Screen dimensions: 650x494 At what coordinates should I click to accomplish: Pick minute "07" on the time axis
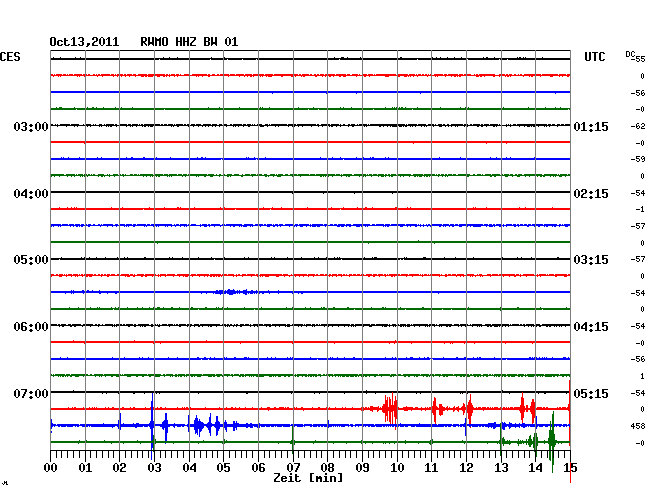(x=293, y=468)
